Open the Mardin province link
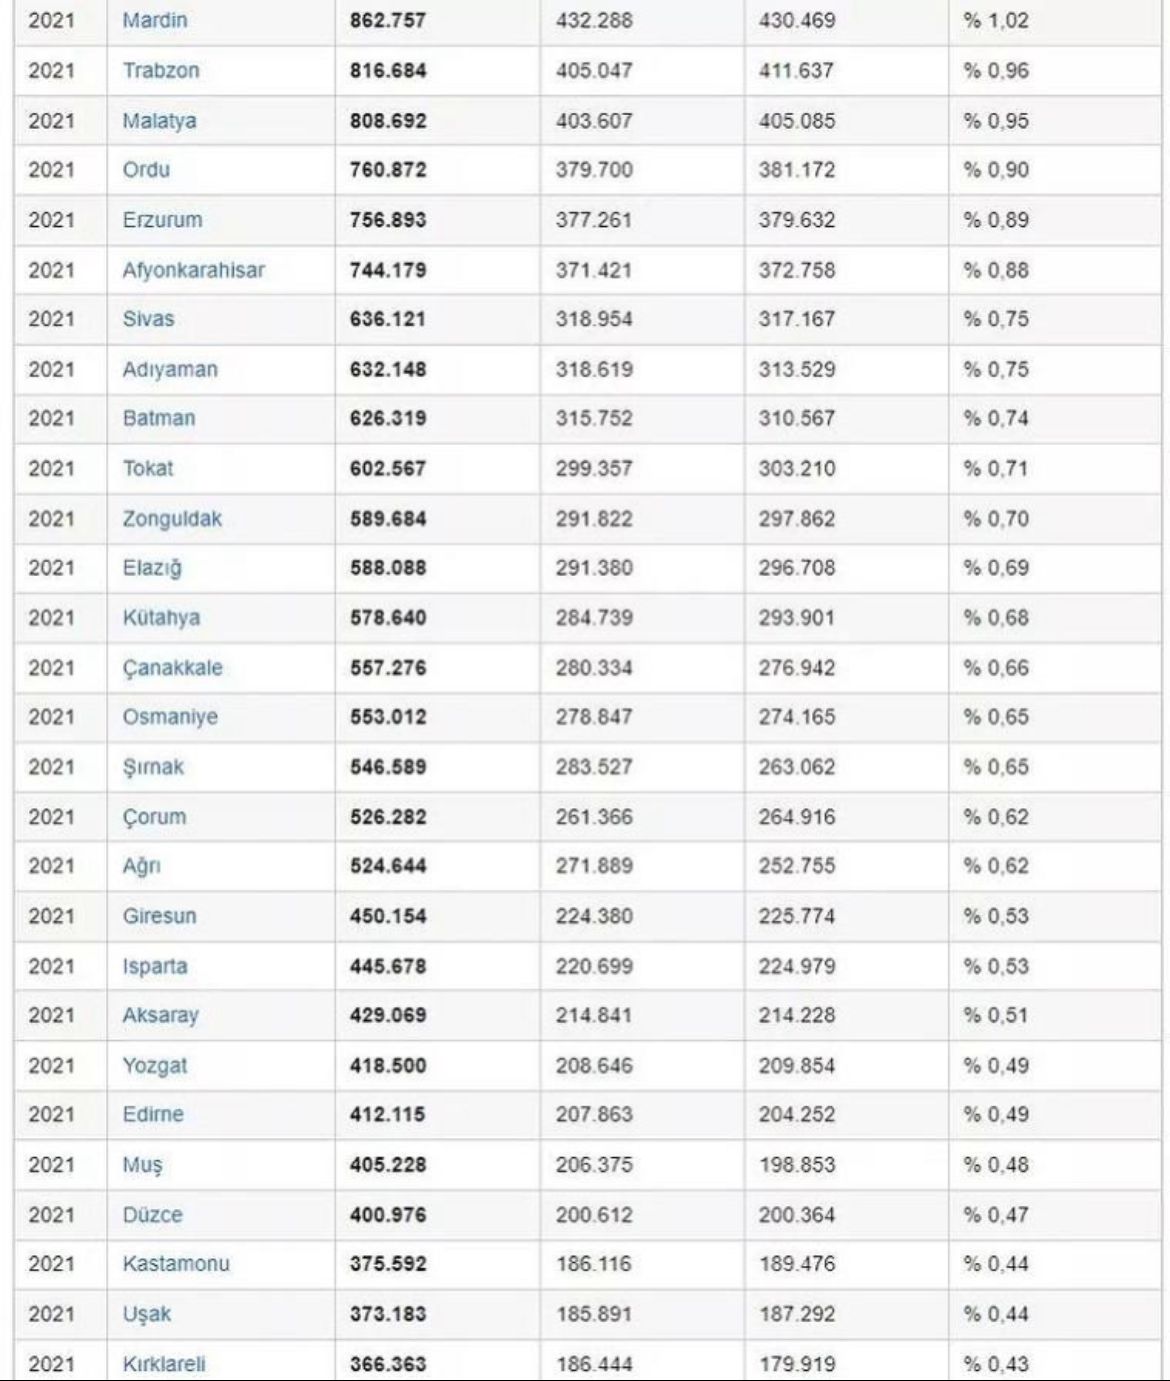The height and width of the screenshot is (1381, 1170). tap(154, 20)
